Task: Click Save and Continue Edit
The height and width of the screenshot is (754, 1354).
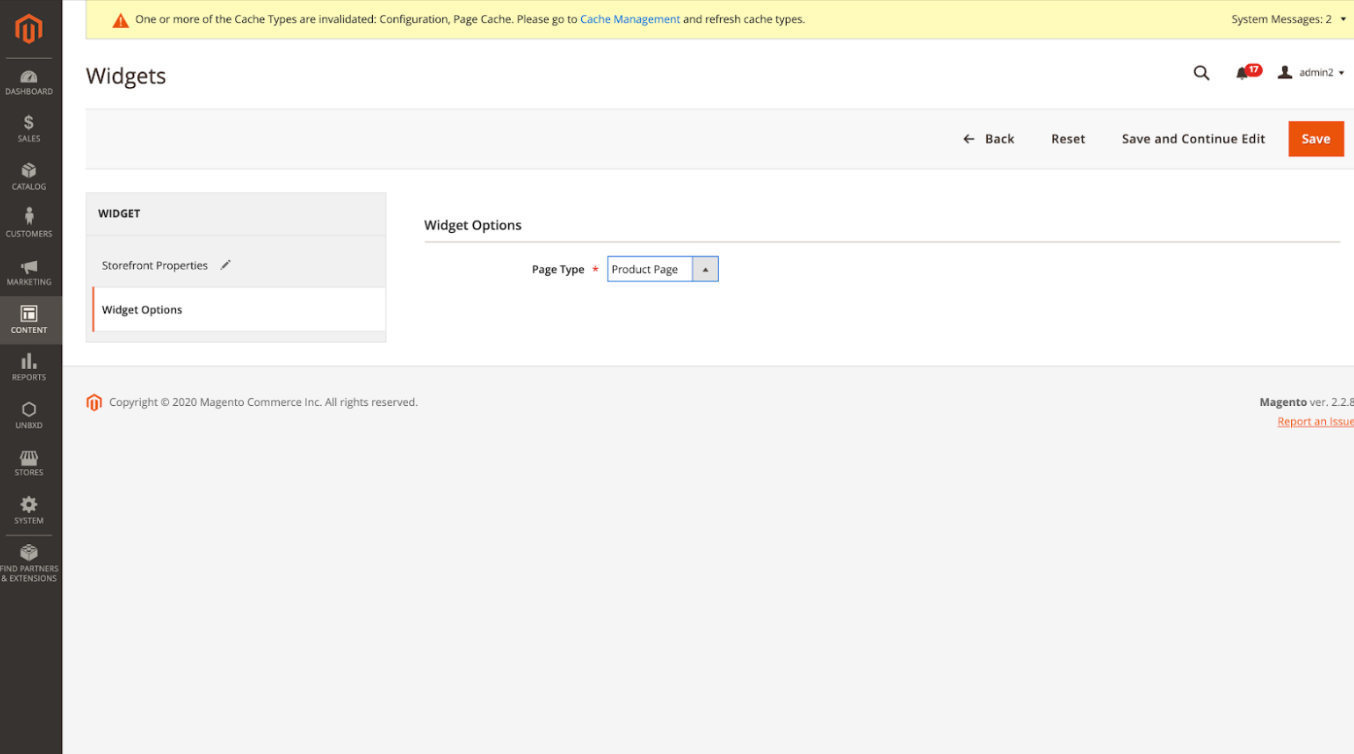Action: click(x=1193, y=139)
